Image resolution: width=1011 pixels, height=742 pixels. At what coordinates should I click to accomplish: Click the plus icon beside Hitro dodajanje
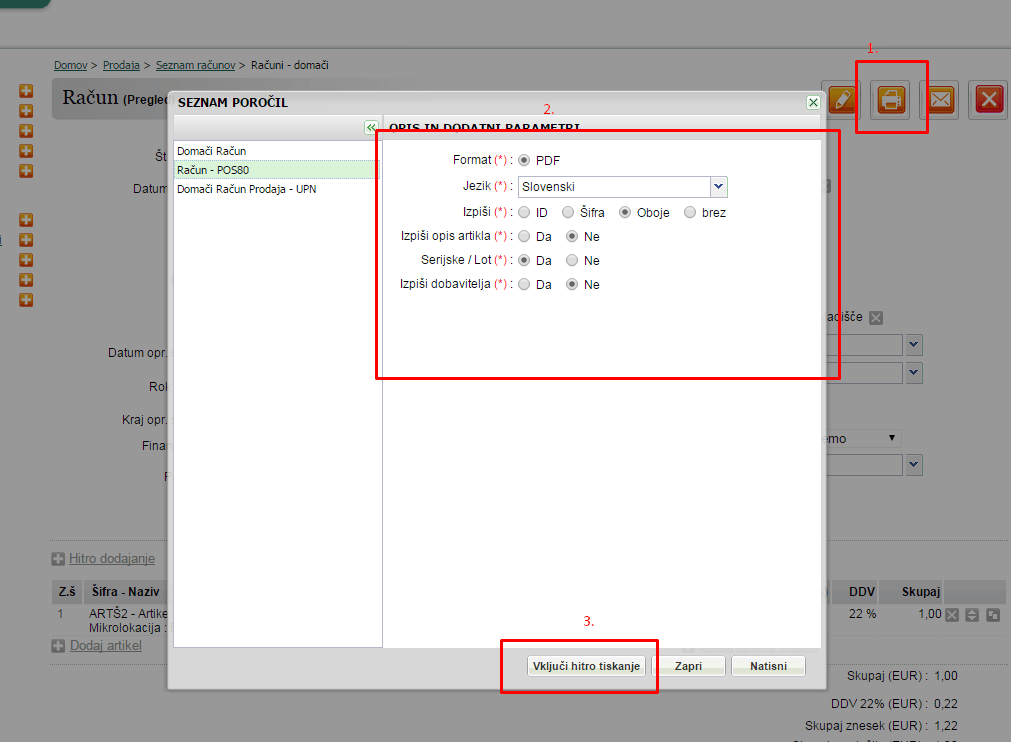pos(58,559)
